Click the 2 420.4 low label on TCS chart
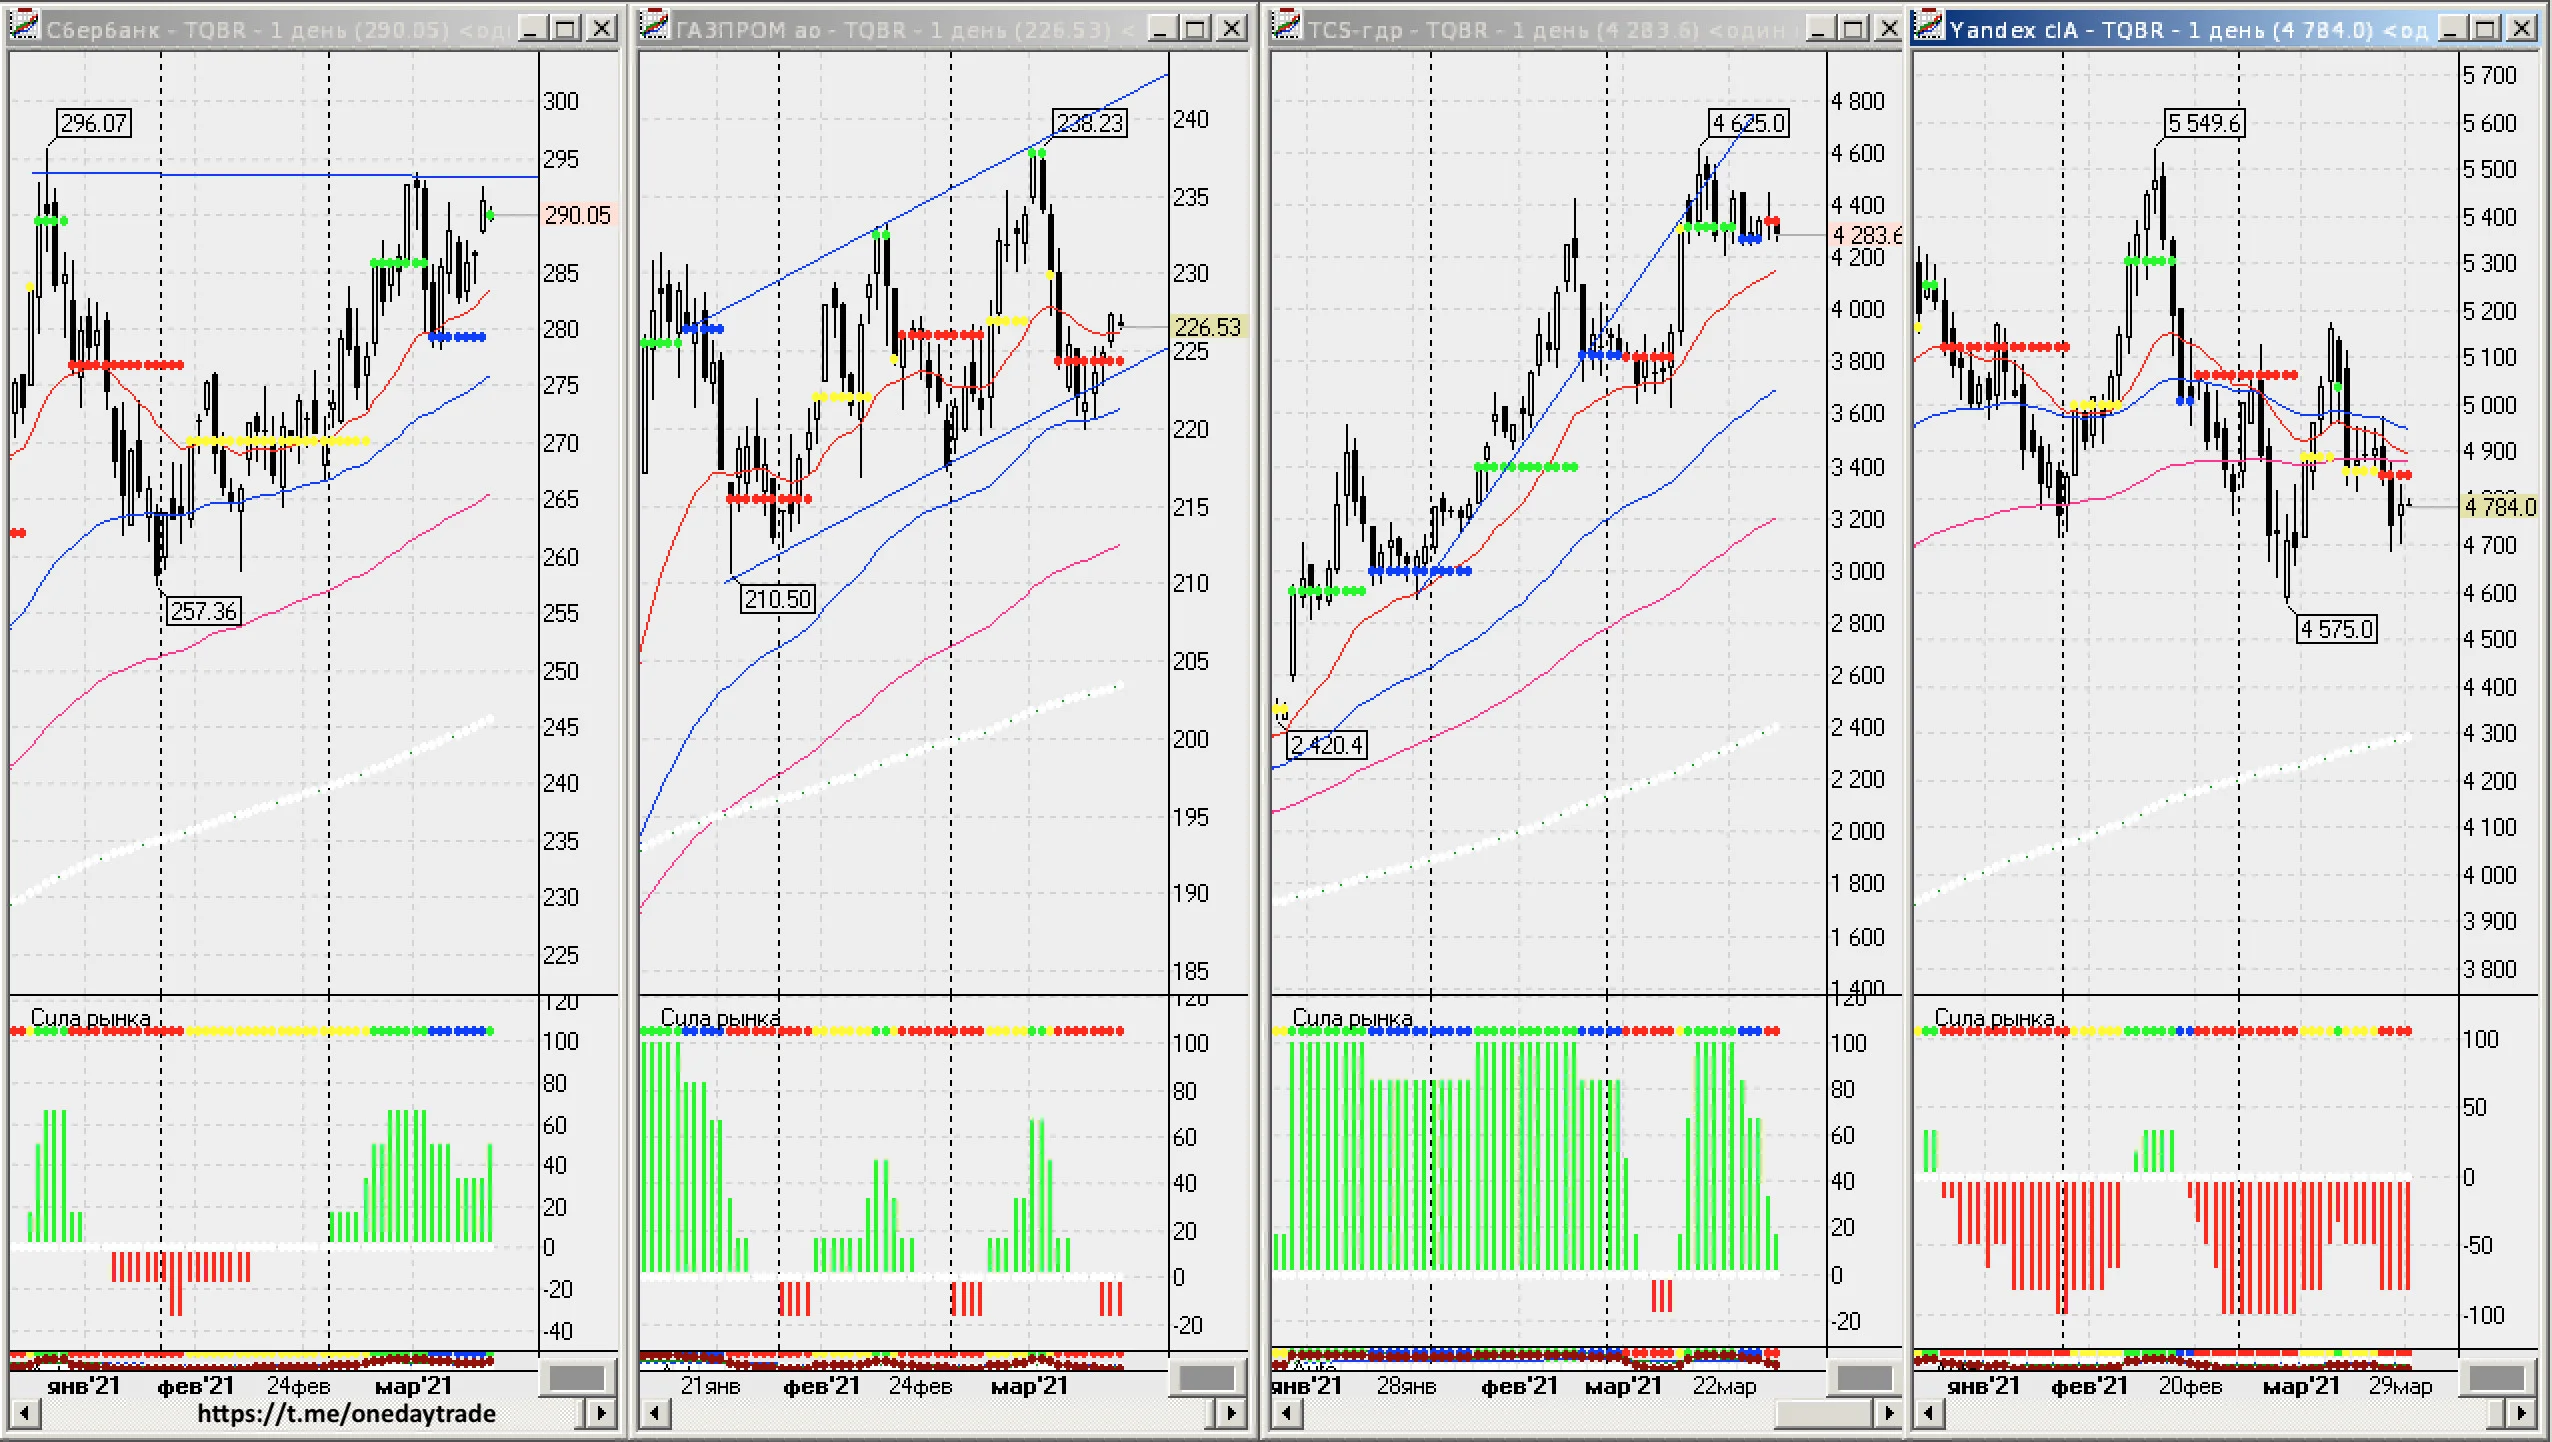 1327,745
